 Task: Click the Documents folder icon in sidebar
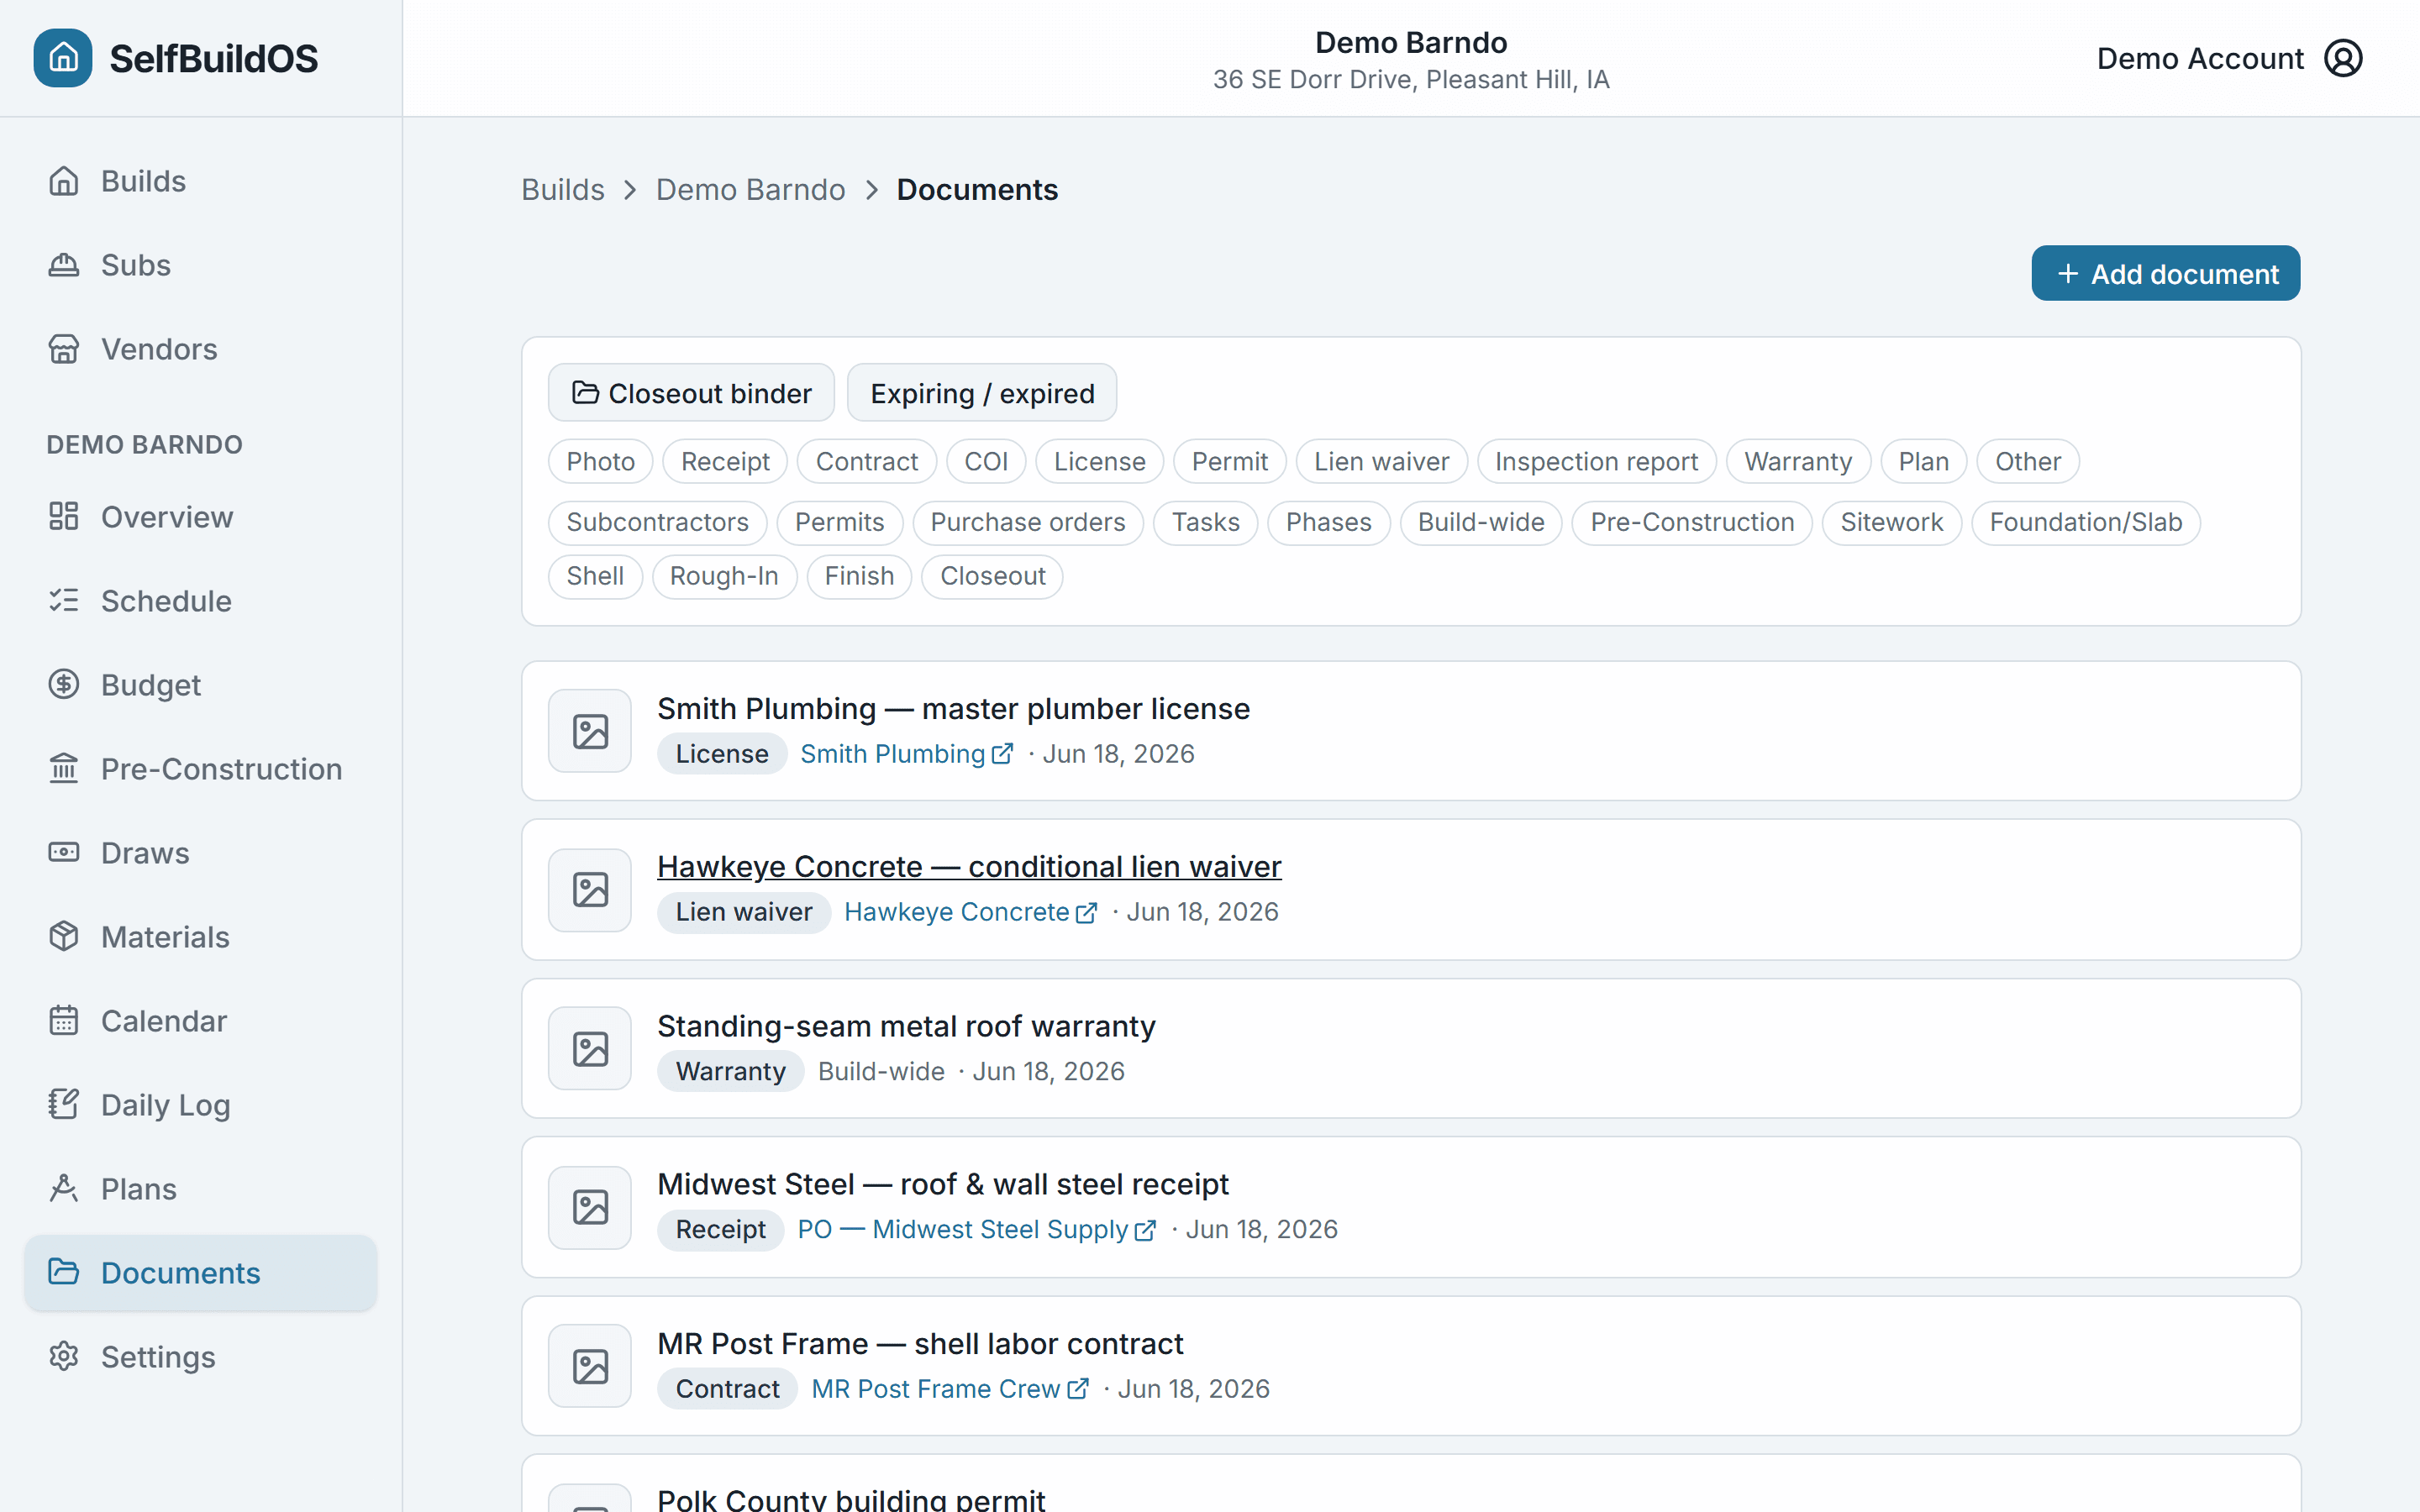coord(64,1272)
